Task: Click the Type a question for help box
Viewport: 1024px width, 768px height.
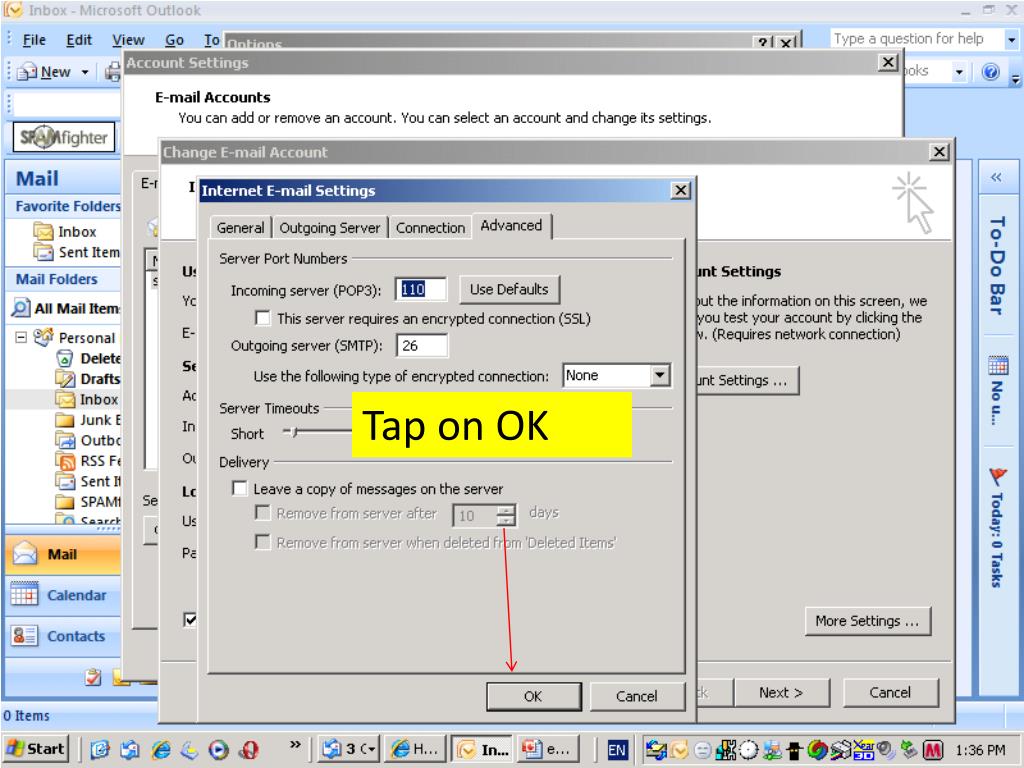Action: pos(917,39)
